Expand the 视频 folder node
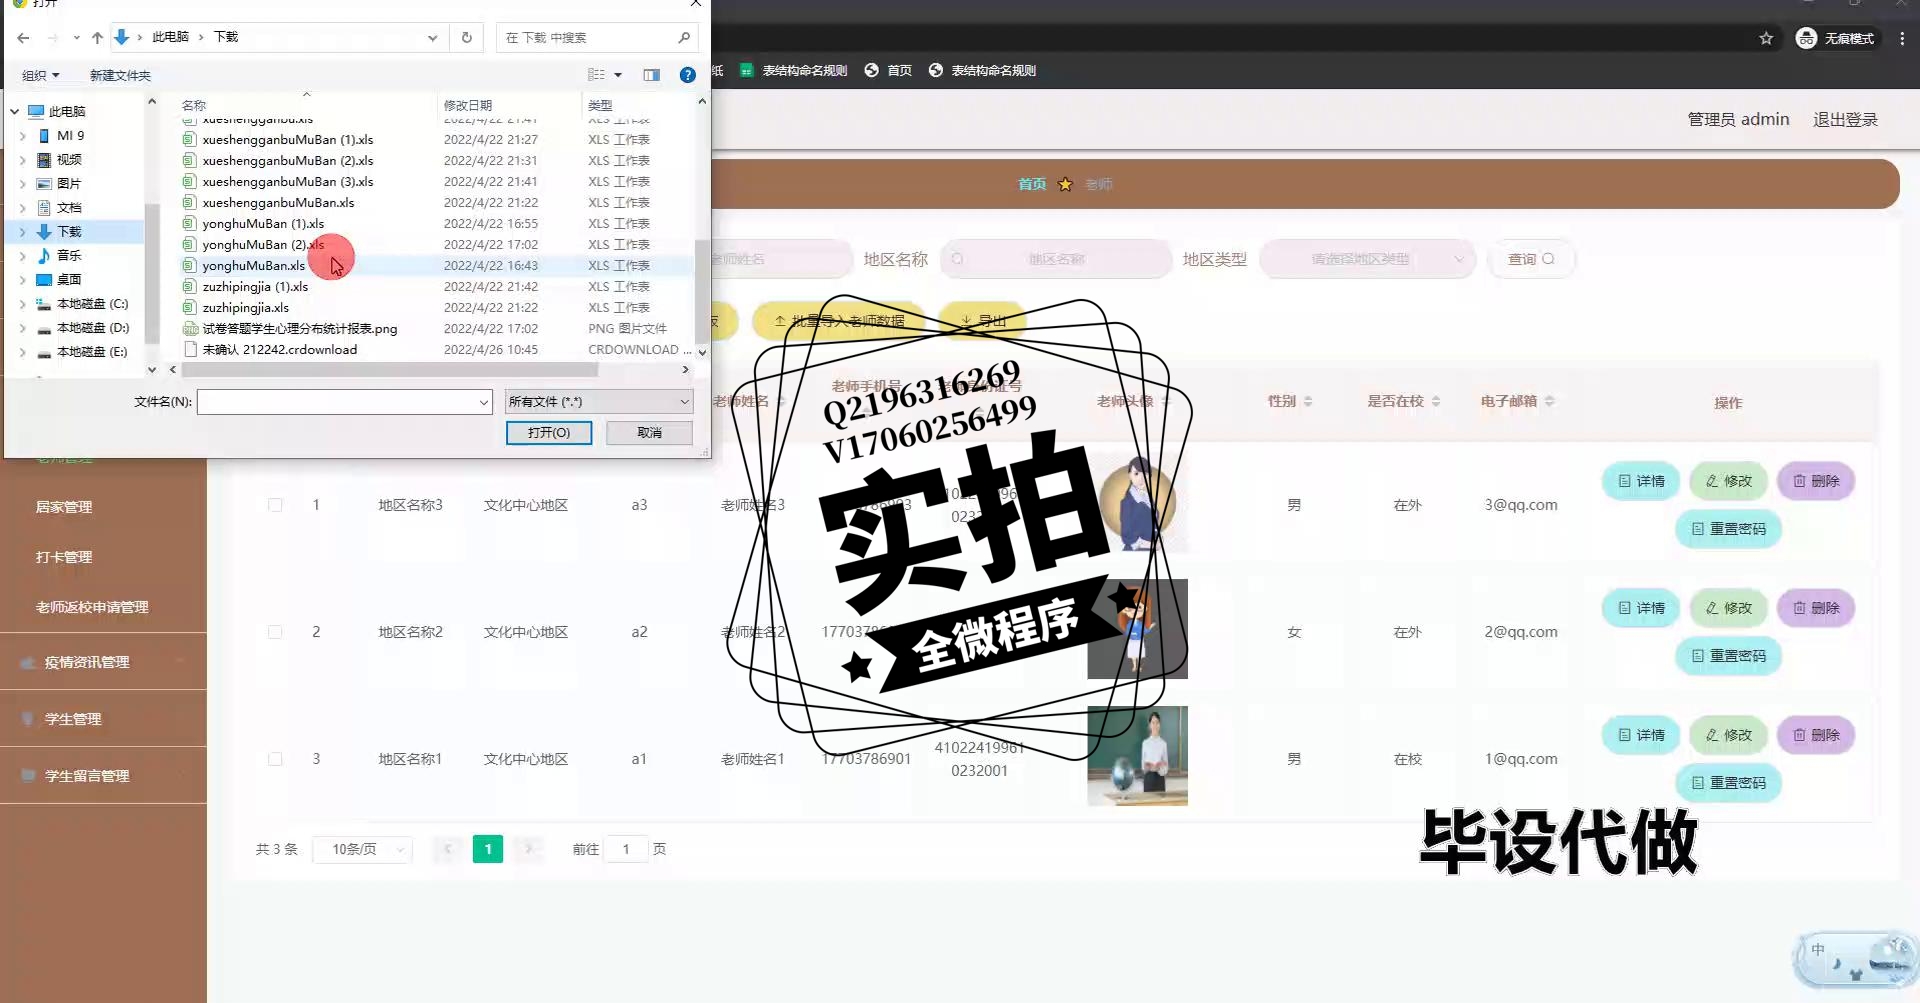Viewport: 1920px width, 1003px height. pyautogui.click(x=23, y=160)
